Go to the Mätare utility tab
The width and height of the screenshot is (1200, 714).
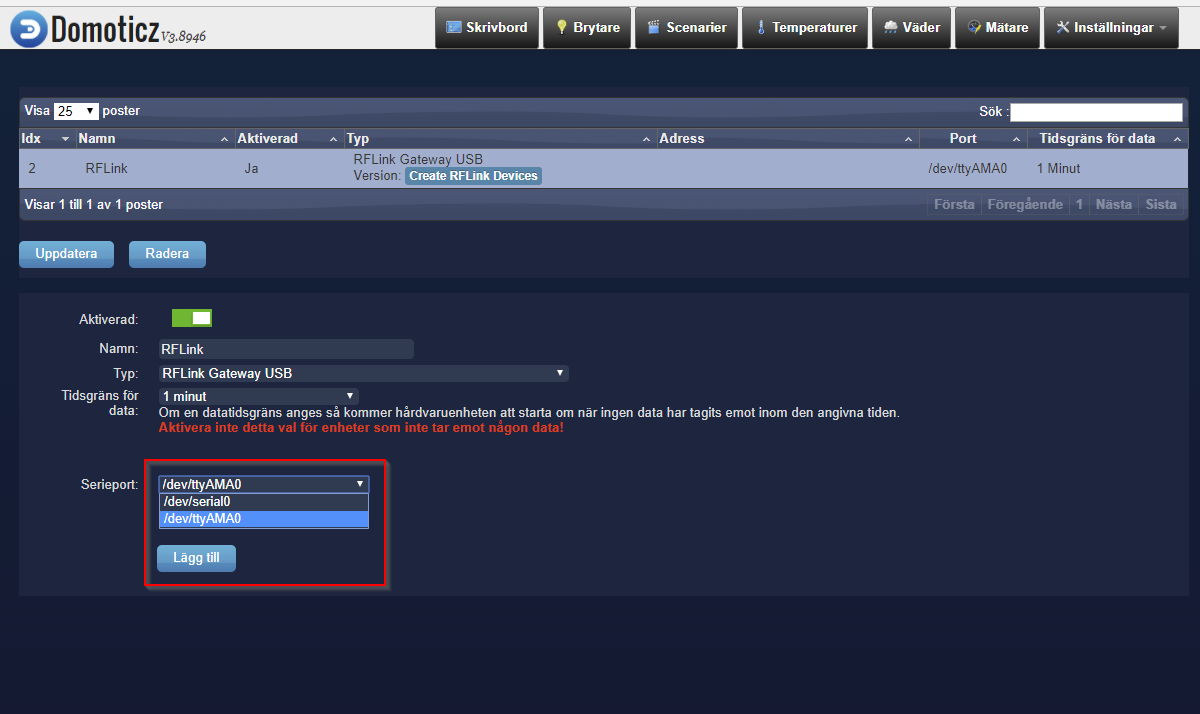coord(997,28)
